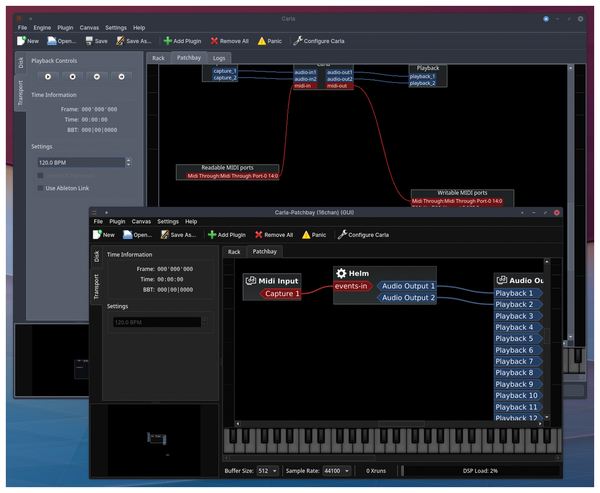The height and width of the screenshot is (493, 600).
Task: Open File menu in Carla-Patchbay front window
Action: coord(98,221)
